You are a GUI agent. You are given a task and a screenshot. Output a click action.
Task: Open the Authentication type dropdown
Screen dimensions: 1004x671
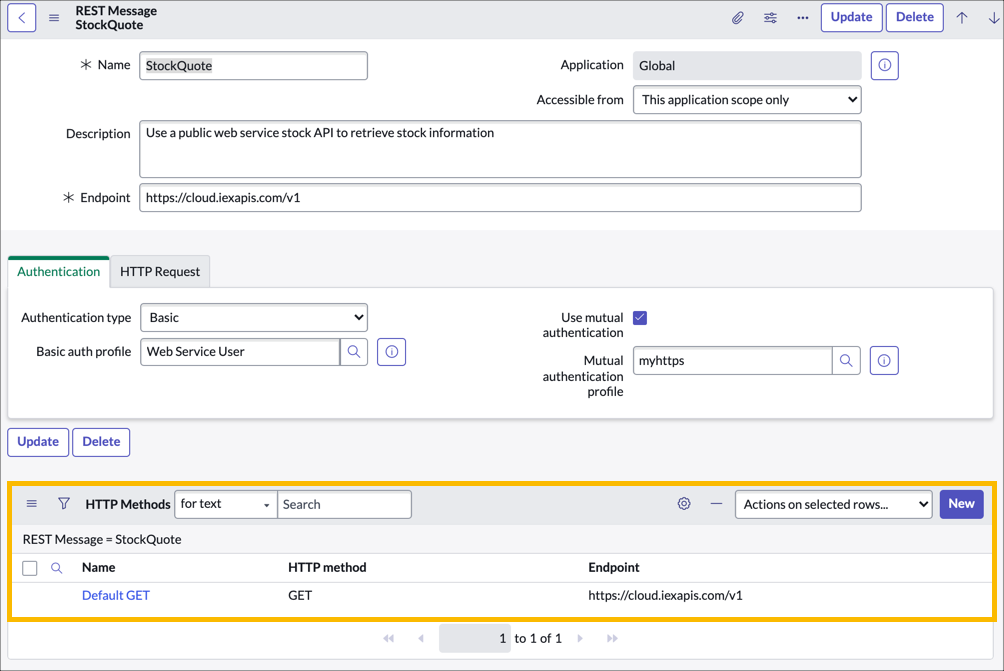coord(253,317)
